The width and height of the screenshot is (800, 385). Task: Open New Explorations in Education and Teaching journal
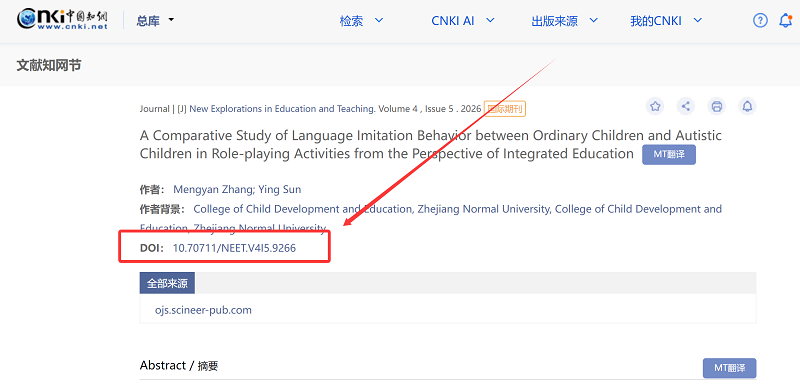click(282, 109)
